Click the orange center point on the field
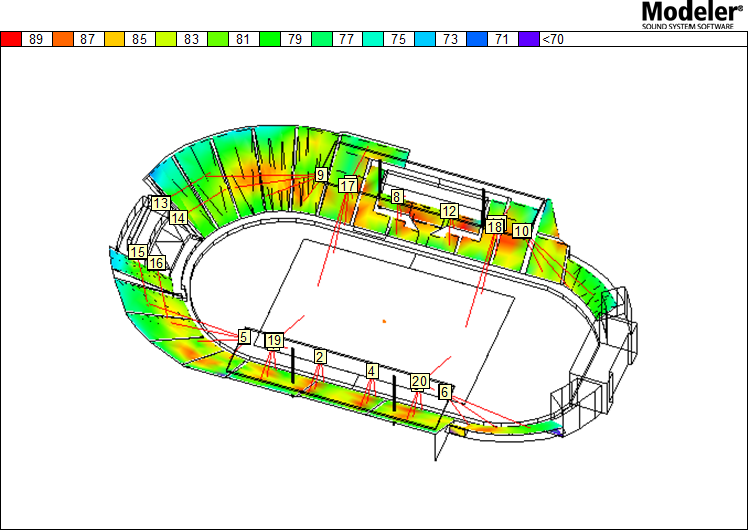Viewport: 749px width, 531px height. click(384, 321)
